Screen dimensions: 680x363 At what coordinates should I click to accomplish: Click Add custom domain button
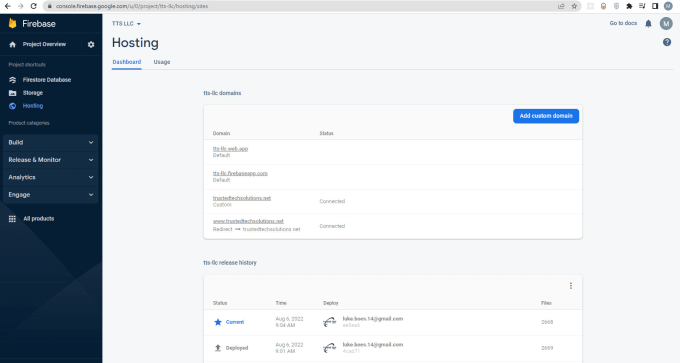click(546, 116)
